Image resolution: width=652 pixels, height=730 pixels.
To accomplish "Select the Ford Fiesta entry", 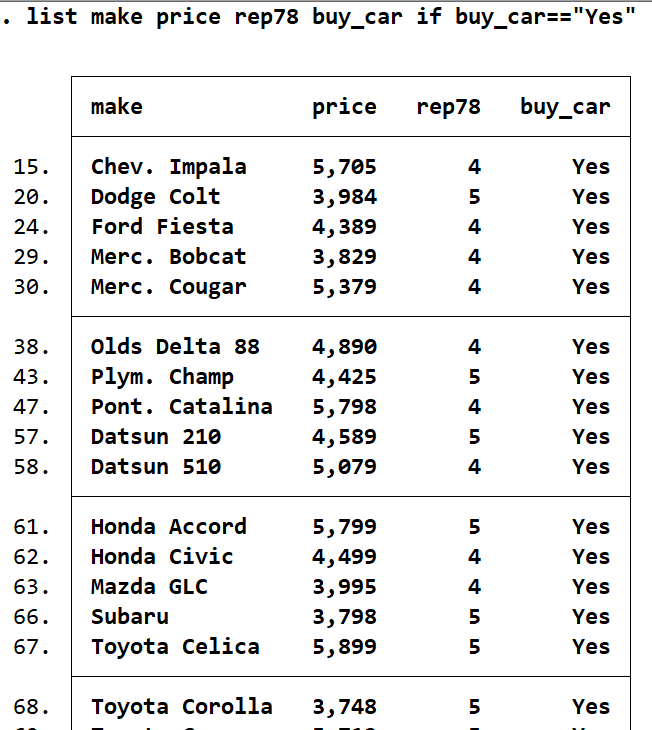I will click(x=162, y=227).
